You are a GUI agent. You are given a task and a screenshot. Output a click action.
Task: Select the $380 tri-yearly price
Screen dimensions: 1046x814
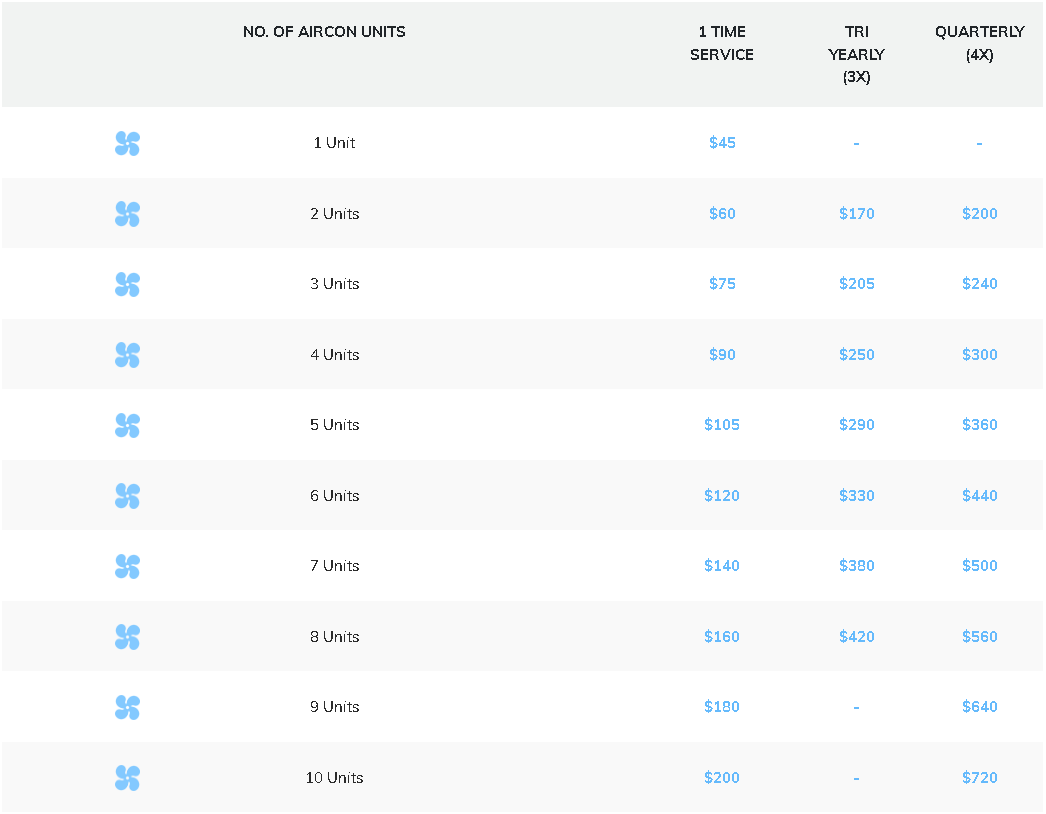[x=857, y=566]
